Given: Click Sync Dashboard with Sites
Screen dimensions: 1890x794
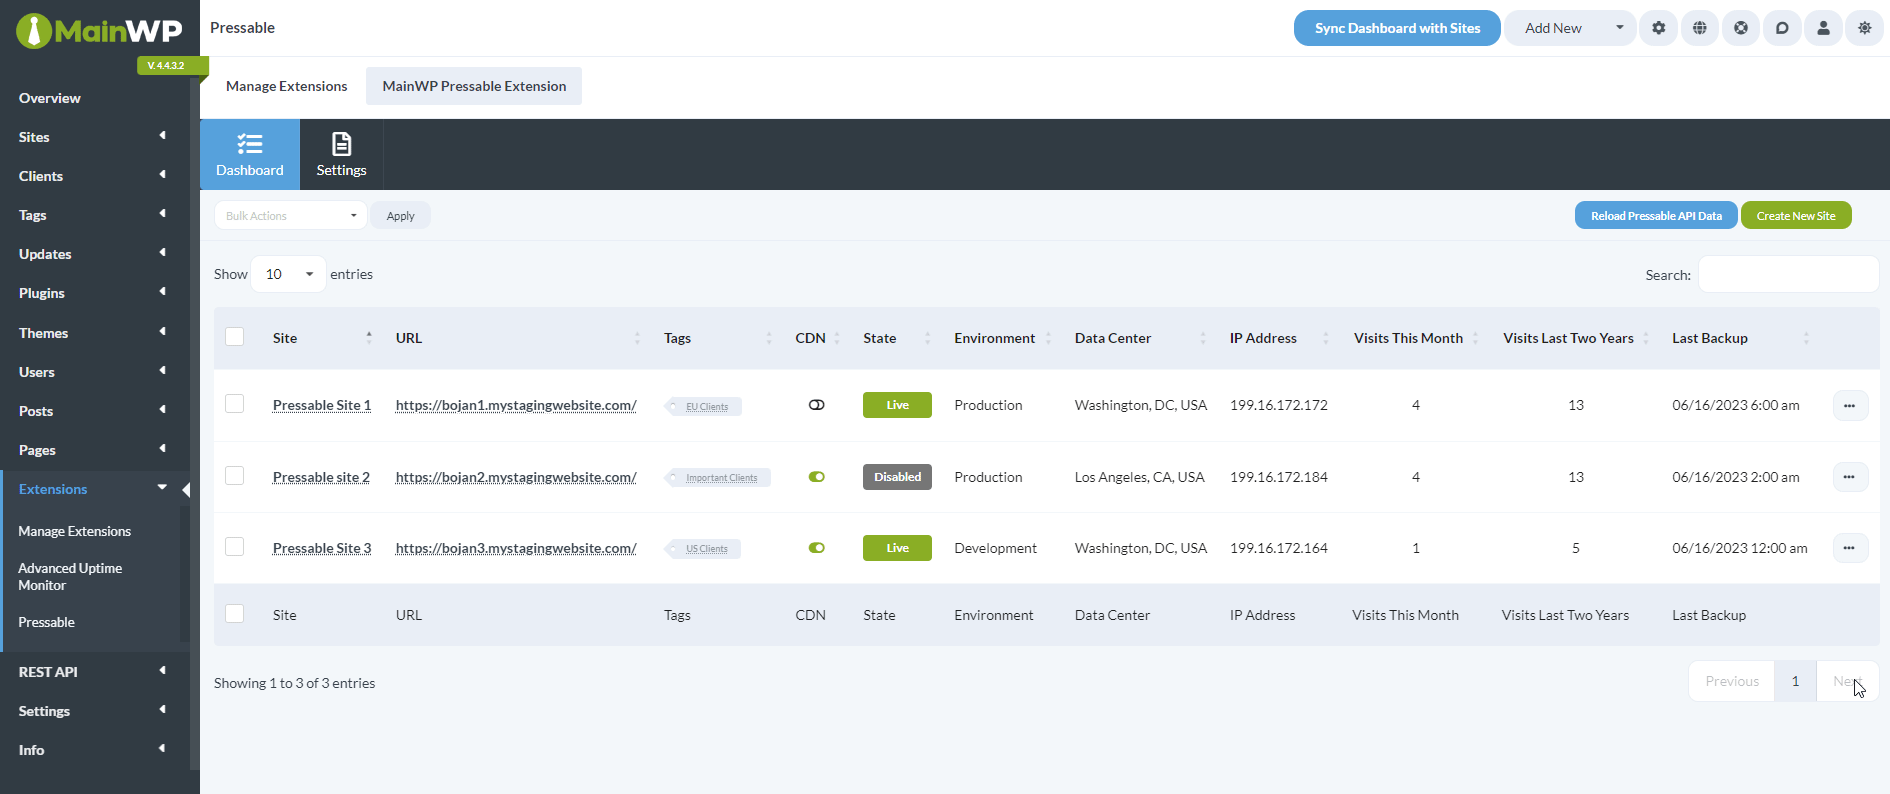Looking at the screenshot, I should (x=1397, y=28).
